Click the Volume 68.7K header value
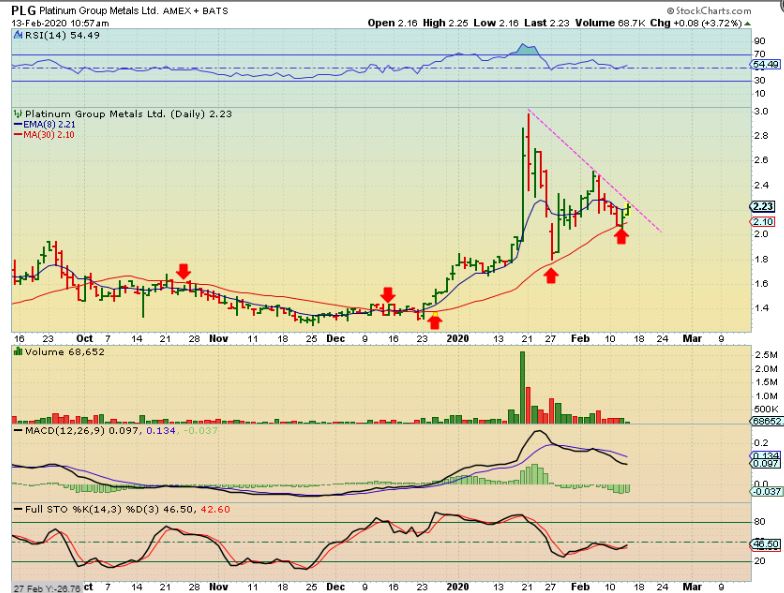The image size is (784, 593). pyautogui.click(x=610, y=23)
